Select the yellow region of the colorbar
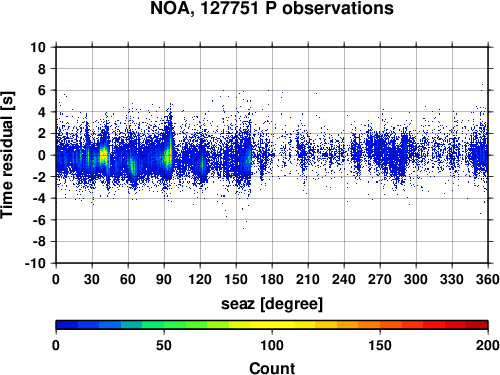Screen dimensions: 500x375 click(272, 325)
